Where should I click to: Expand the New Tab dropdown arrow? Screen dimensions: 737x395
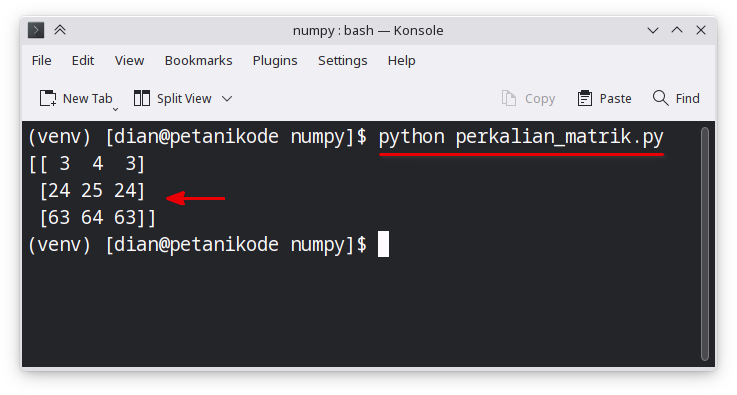(x=116, y=109)
